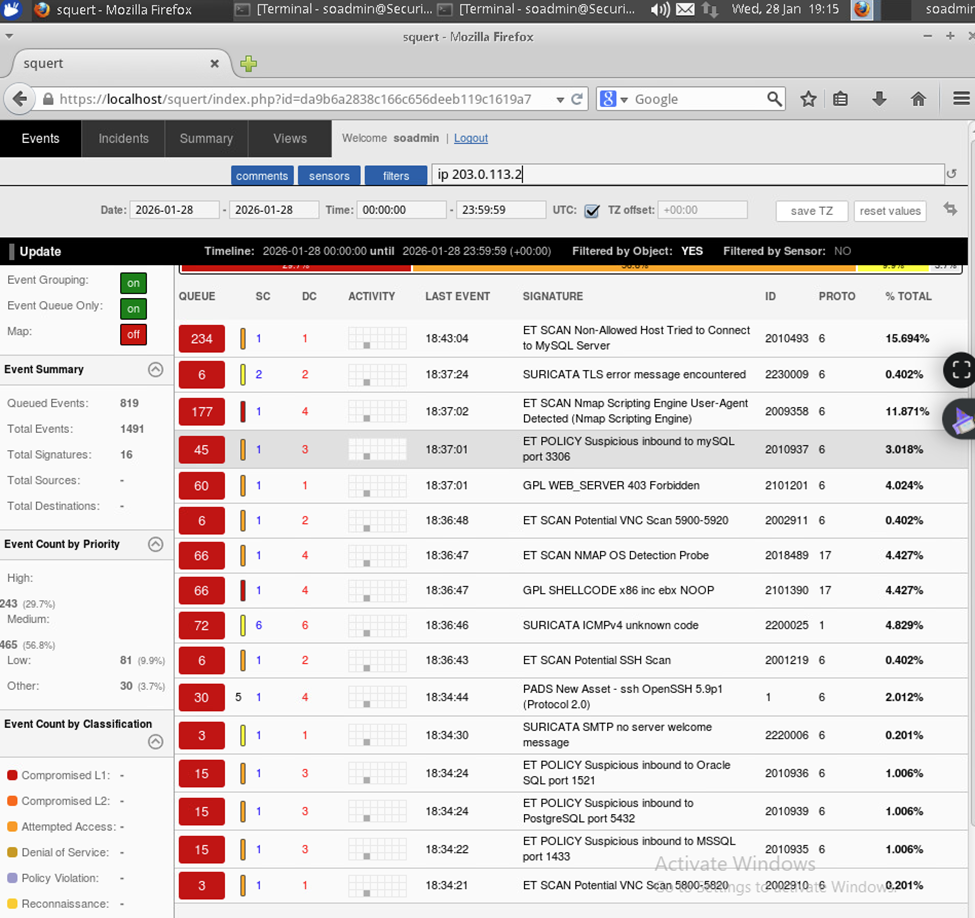This screenshot has height=918, width=975.
Task: Click the end Time field 23:59:59
Action: pos(501,210)
